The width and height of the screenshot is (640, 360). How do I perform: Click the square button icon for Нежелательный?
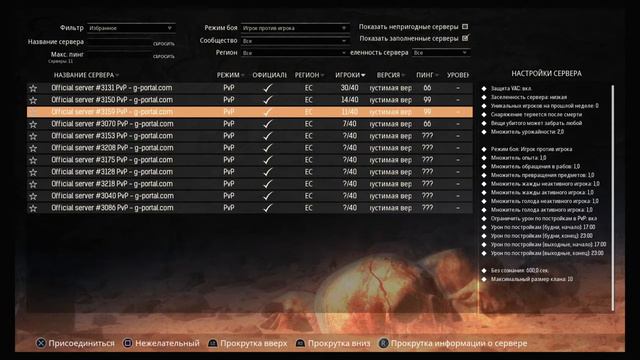127,343
